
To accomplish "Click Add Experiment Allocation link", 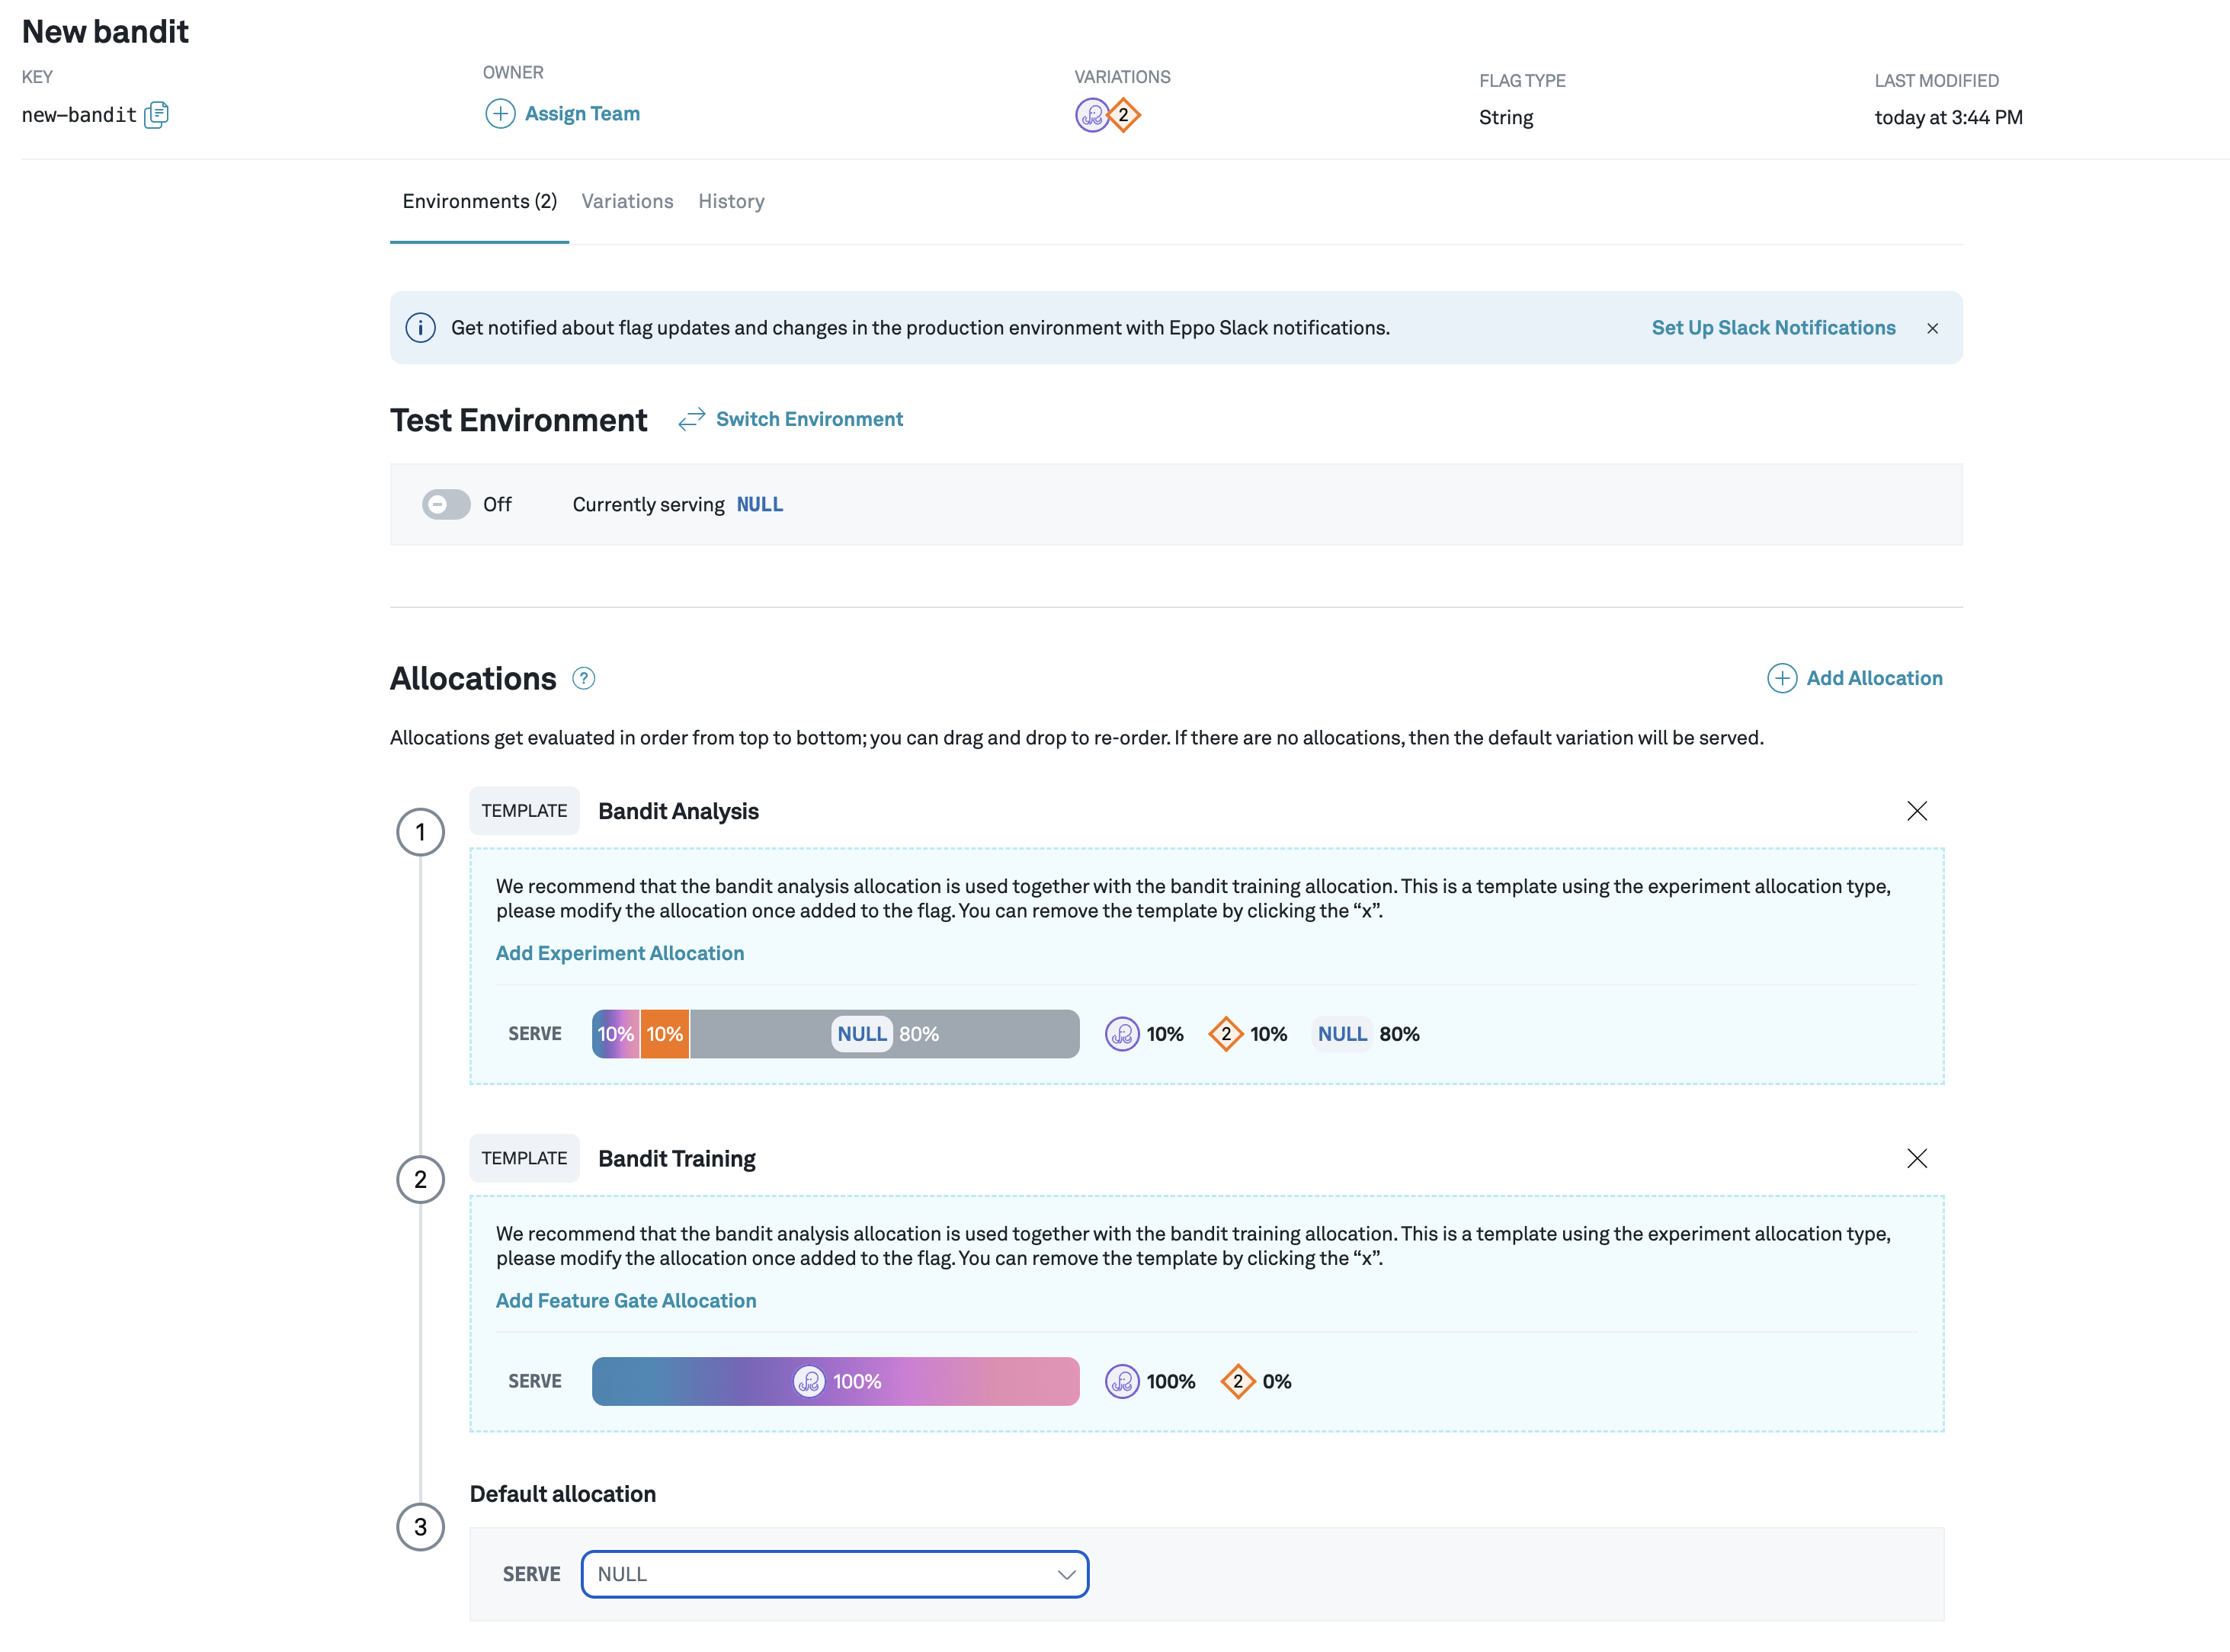I will point(620,953).
